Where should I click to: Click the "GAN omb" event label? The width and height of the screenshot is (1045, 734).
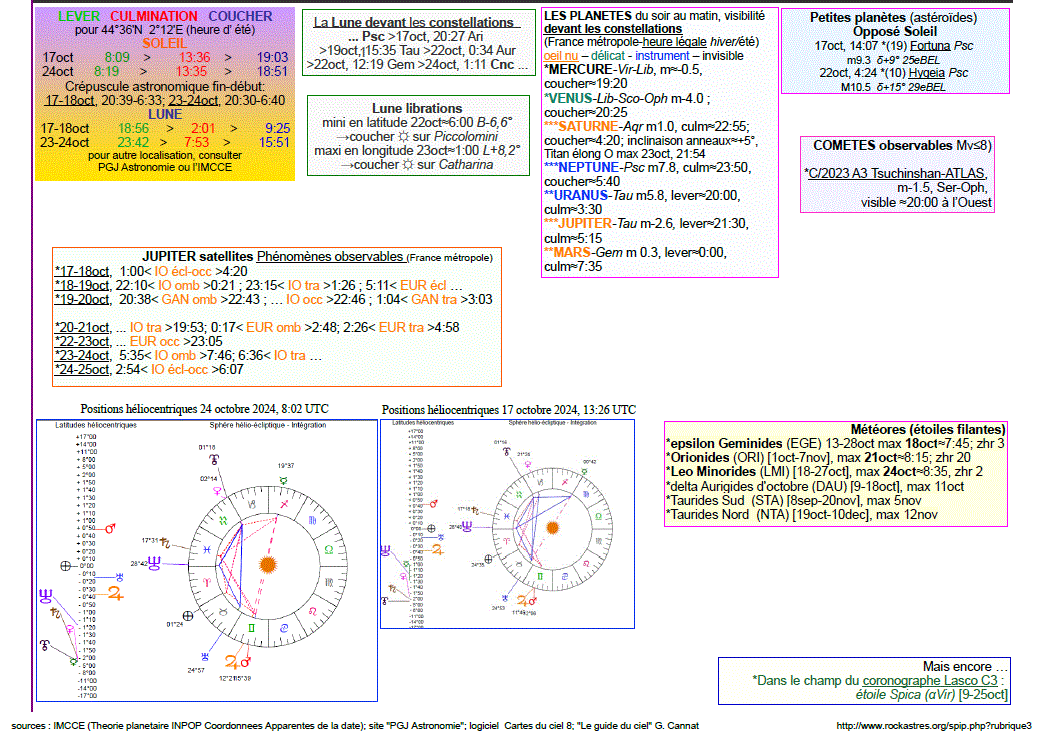coord(189,299)
